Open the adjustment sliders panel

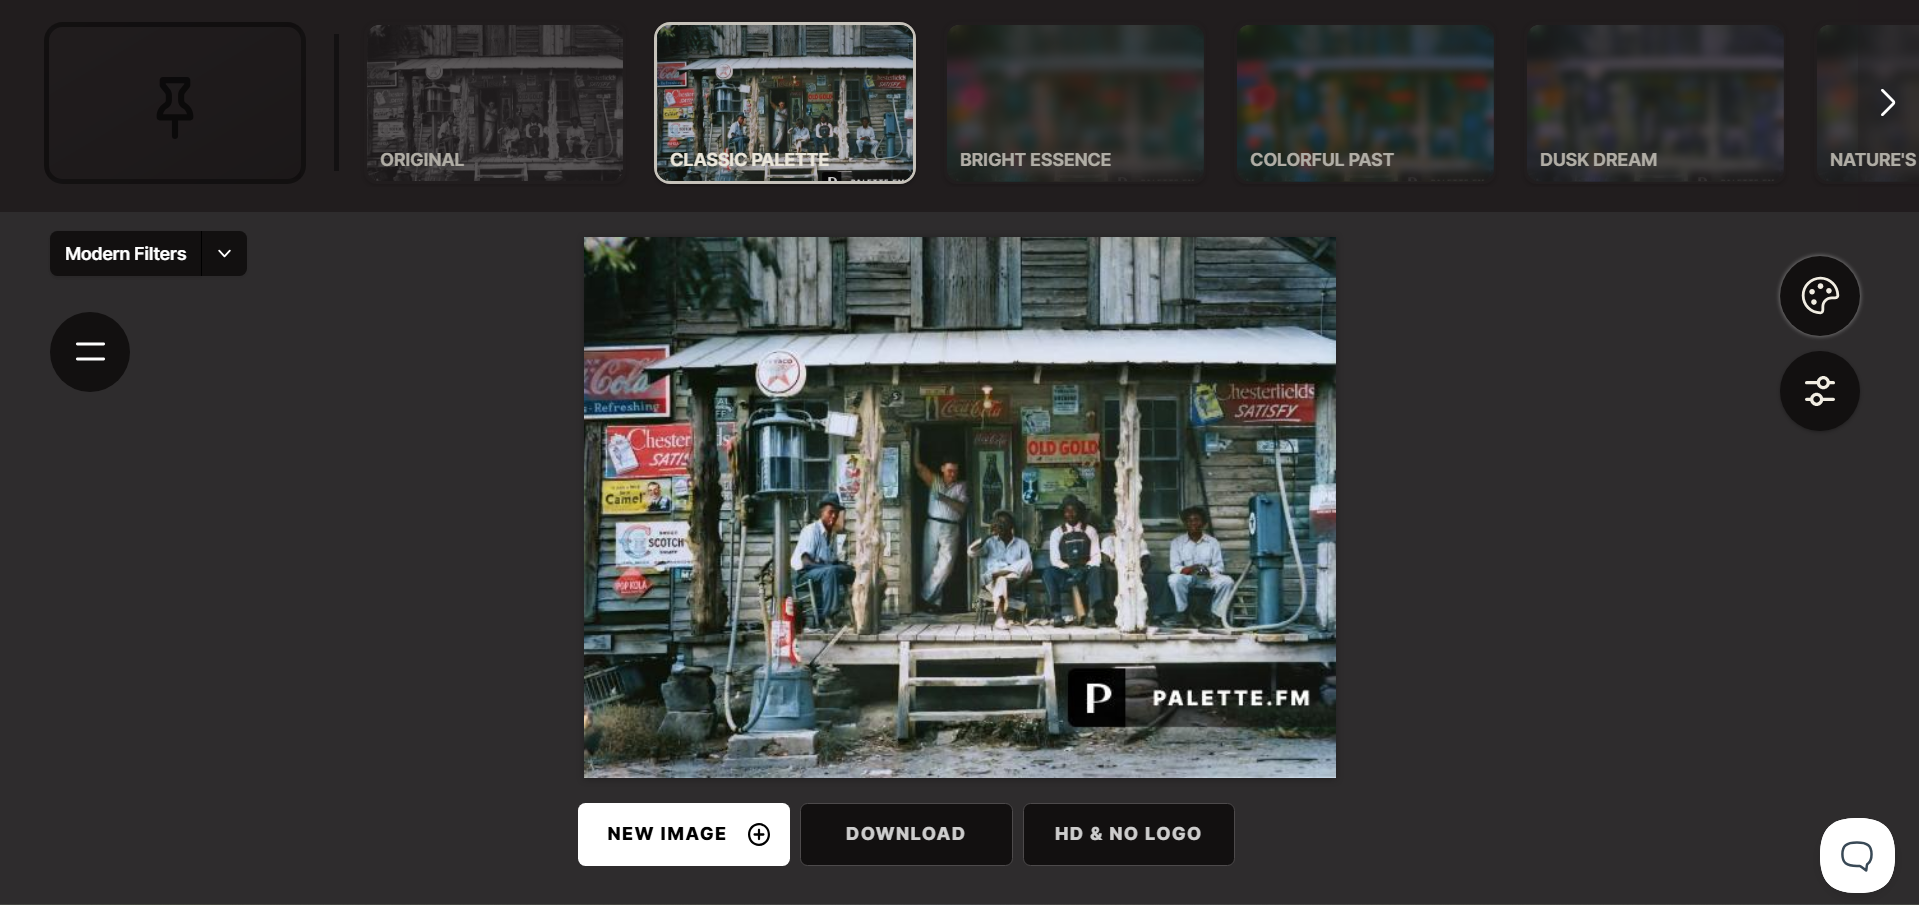click(x=1820, y=391)
